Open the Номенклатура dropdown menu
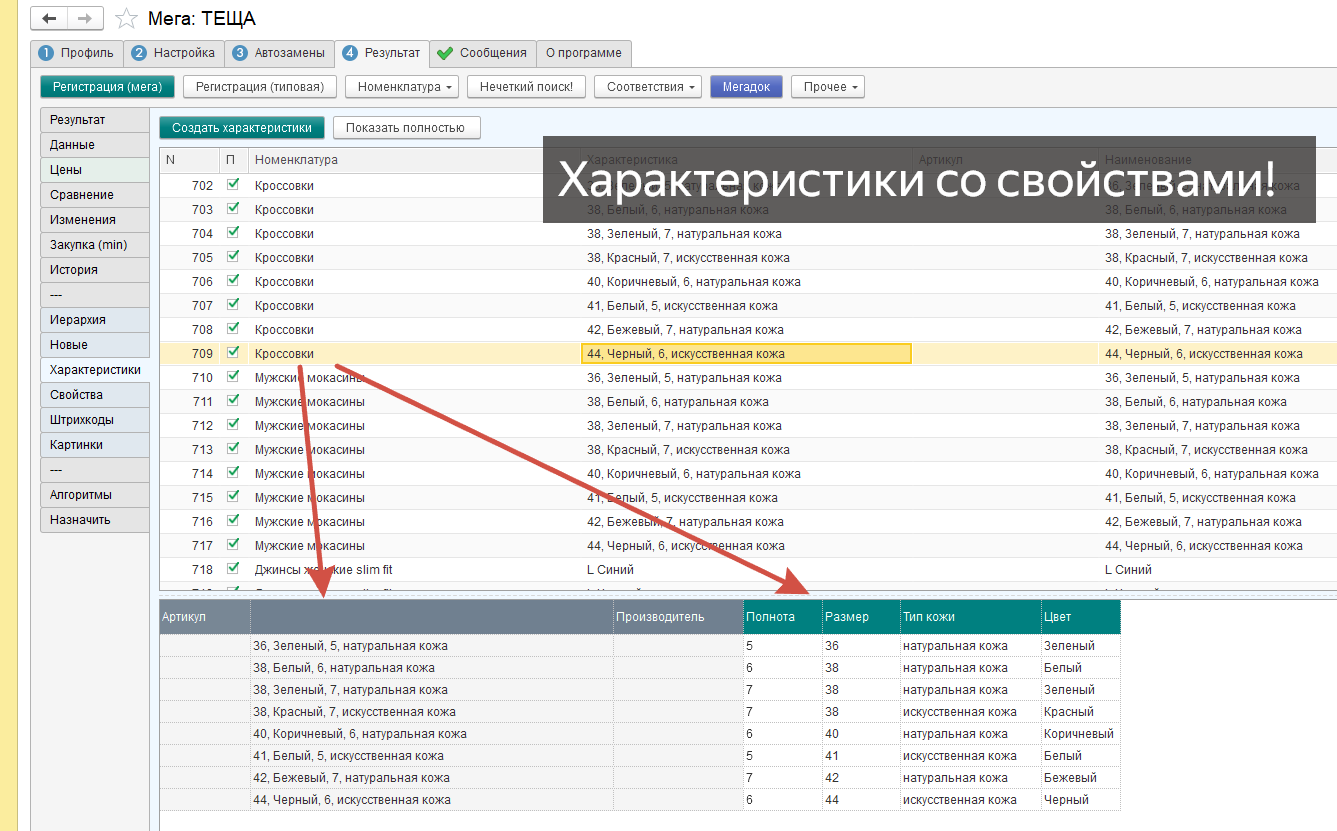This screenshot has height=831, width=1337. point(402,87)
